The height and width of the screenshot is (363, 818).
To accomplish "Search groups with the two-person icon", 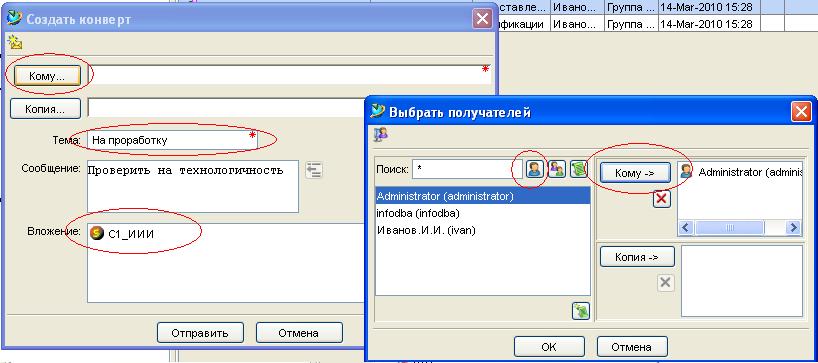I will pyautogui.click(x=556, y=169).
